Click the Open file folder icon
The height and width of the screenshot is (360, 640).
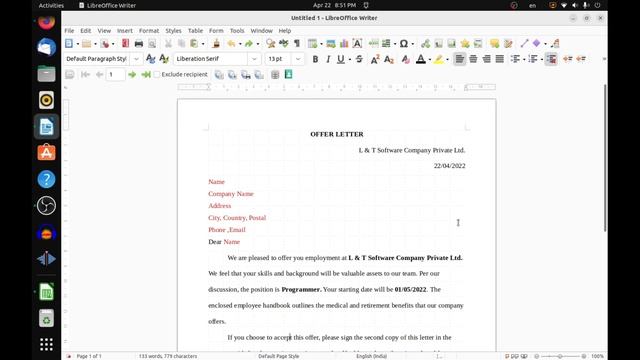(87, 43)
